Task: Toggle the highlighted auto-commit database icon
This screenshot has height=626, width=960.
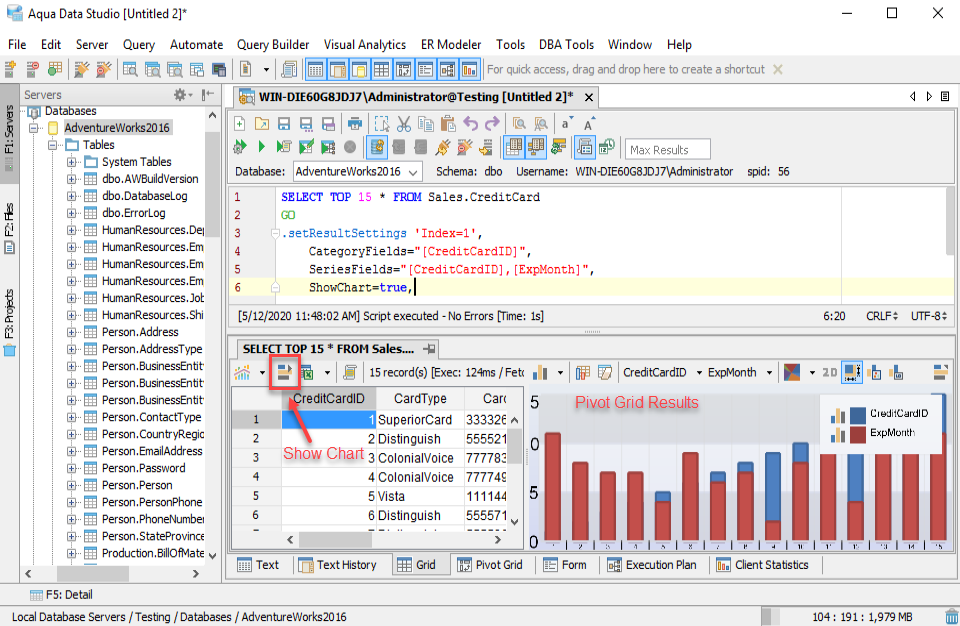Action: [377, 147]
